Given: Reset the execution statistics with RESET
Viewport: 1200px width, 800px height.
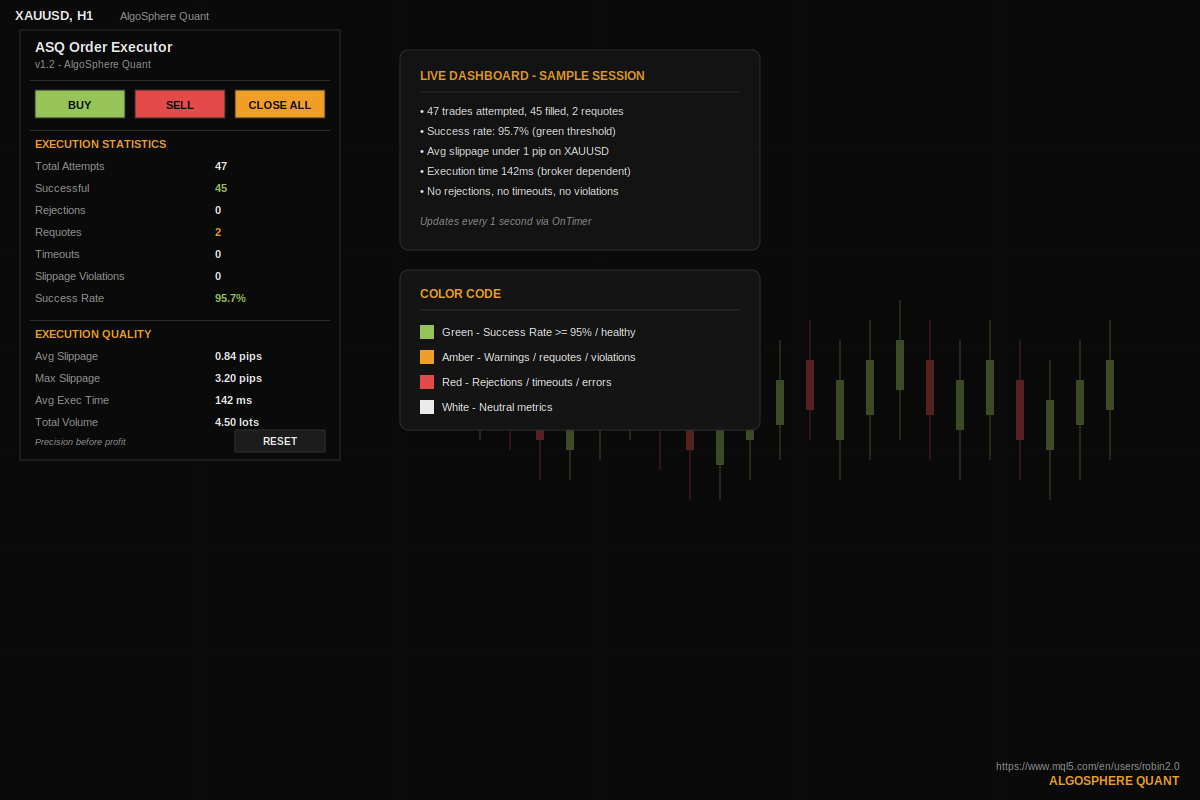Looking at the screenshot, I should (x=280, y=441).
